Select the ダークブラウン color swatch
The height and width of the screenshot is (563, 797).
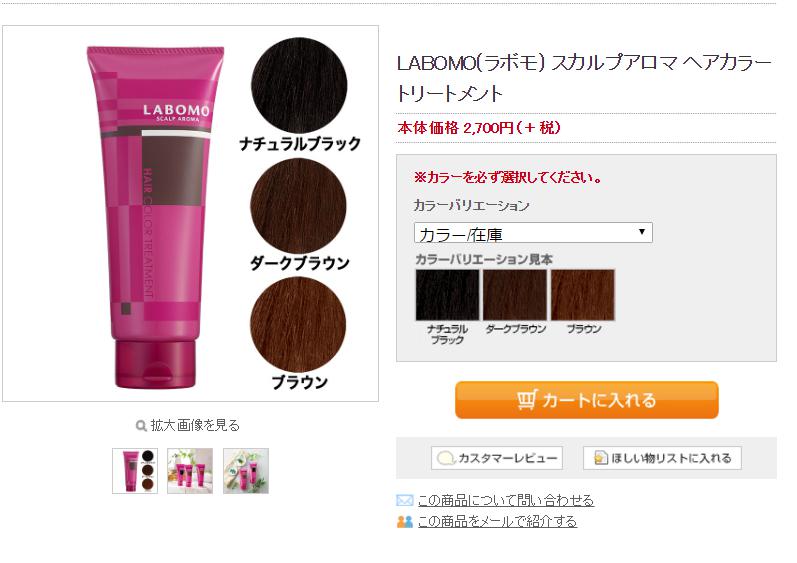(x=515, y=295)
